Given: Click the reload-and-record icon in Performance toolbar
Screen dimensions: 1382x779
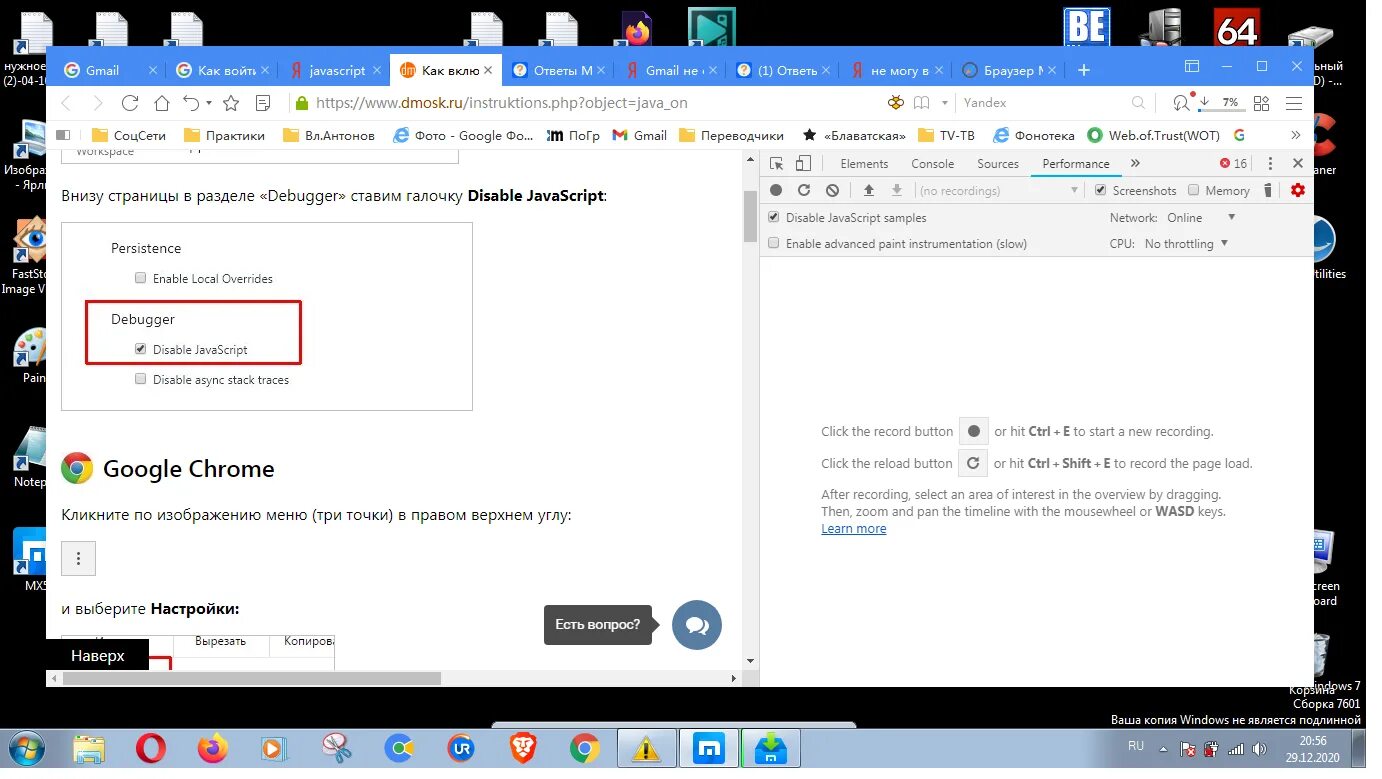Looking at the screenshot, I should pyautogui.click(x=803, y=190).
